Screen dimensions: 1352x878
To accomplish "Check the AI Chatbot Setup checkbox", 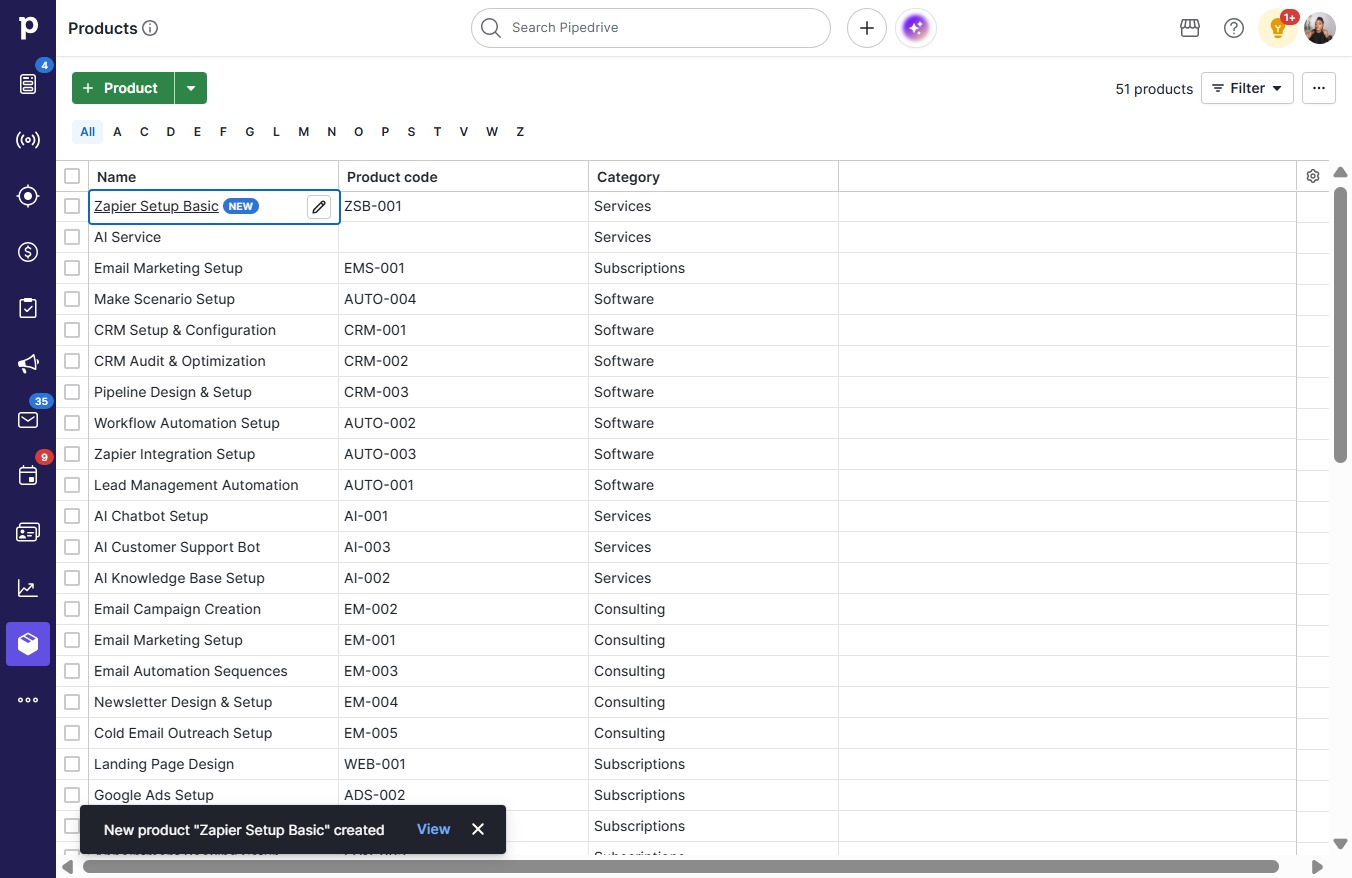I will point(72,516).
